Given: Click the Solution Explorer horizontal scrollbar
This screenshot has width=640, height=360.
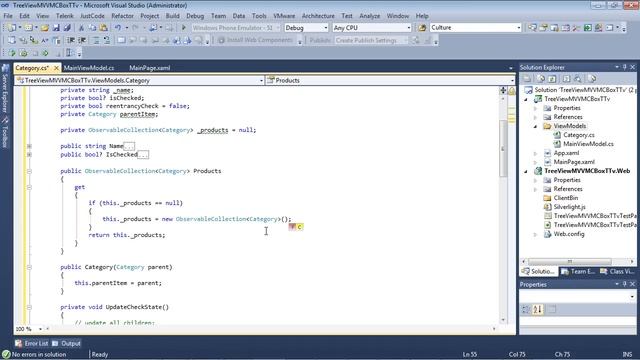Looking at the screenshot, I should 569,261.
